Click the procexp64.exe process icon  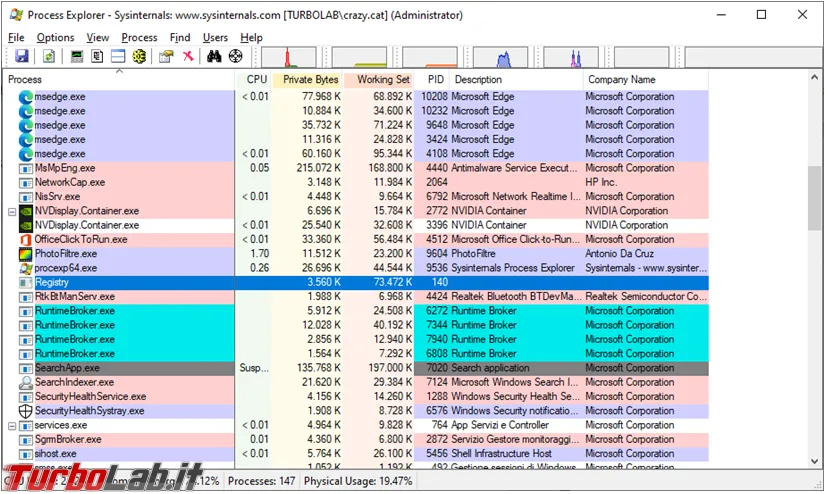tap(25, 268)
